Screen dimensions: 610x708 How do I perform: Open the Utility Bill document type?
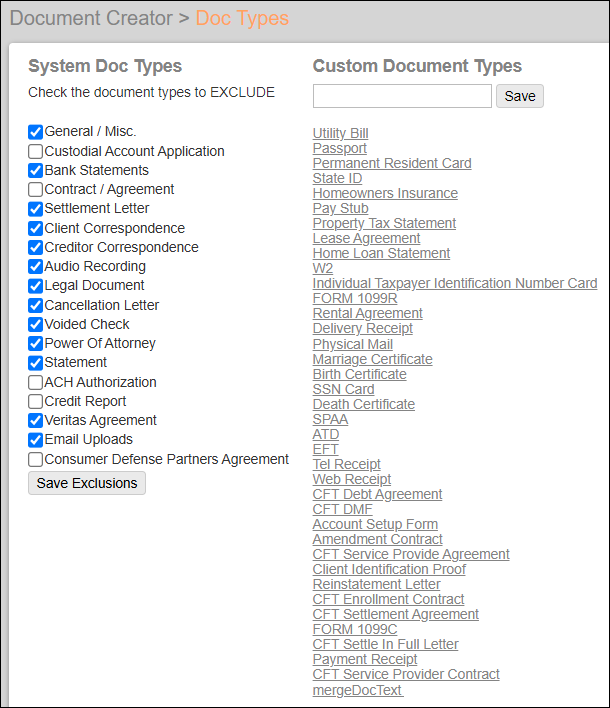[340, 133]
